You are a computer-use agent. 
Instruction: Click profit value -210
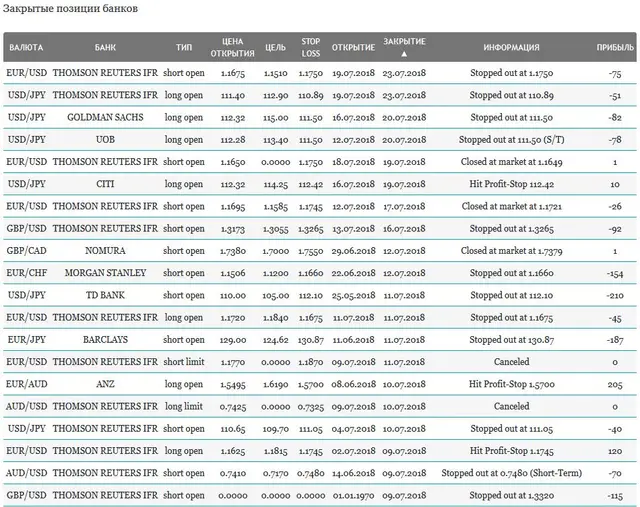(x=615, y=296)
